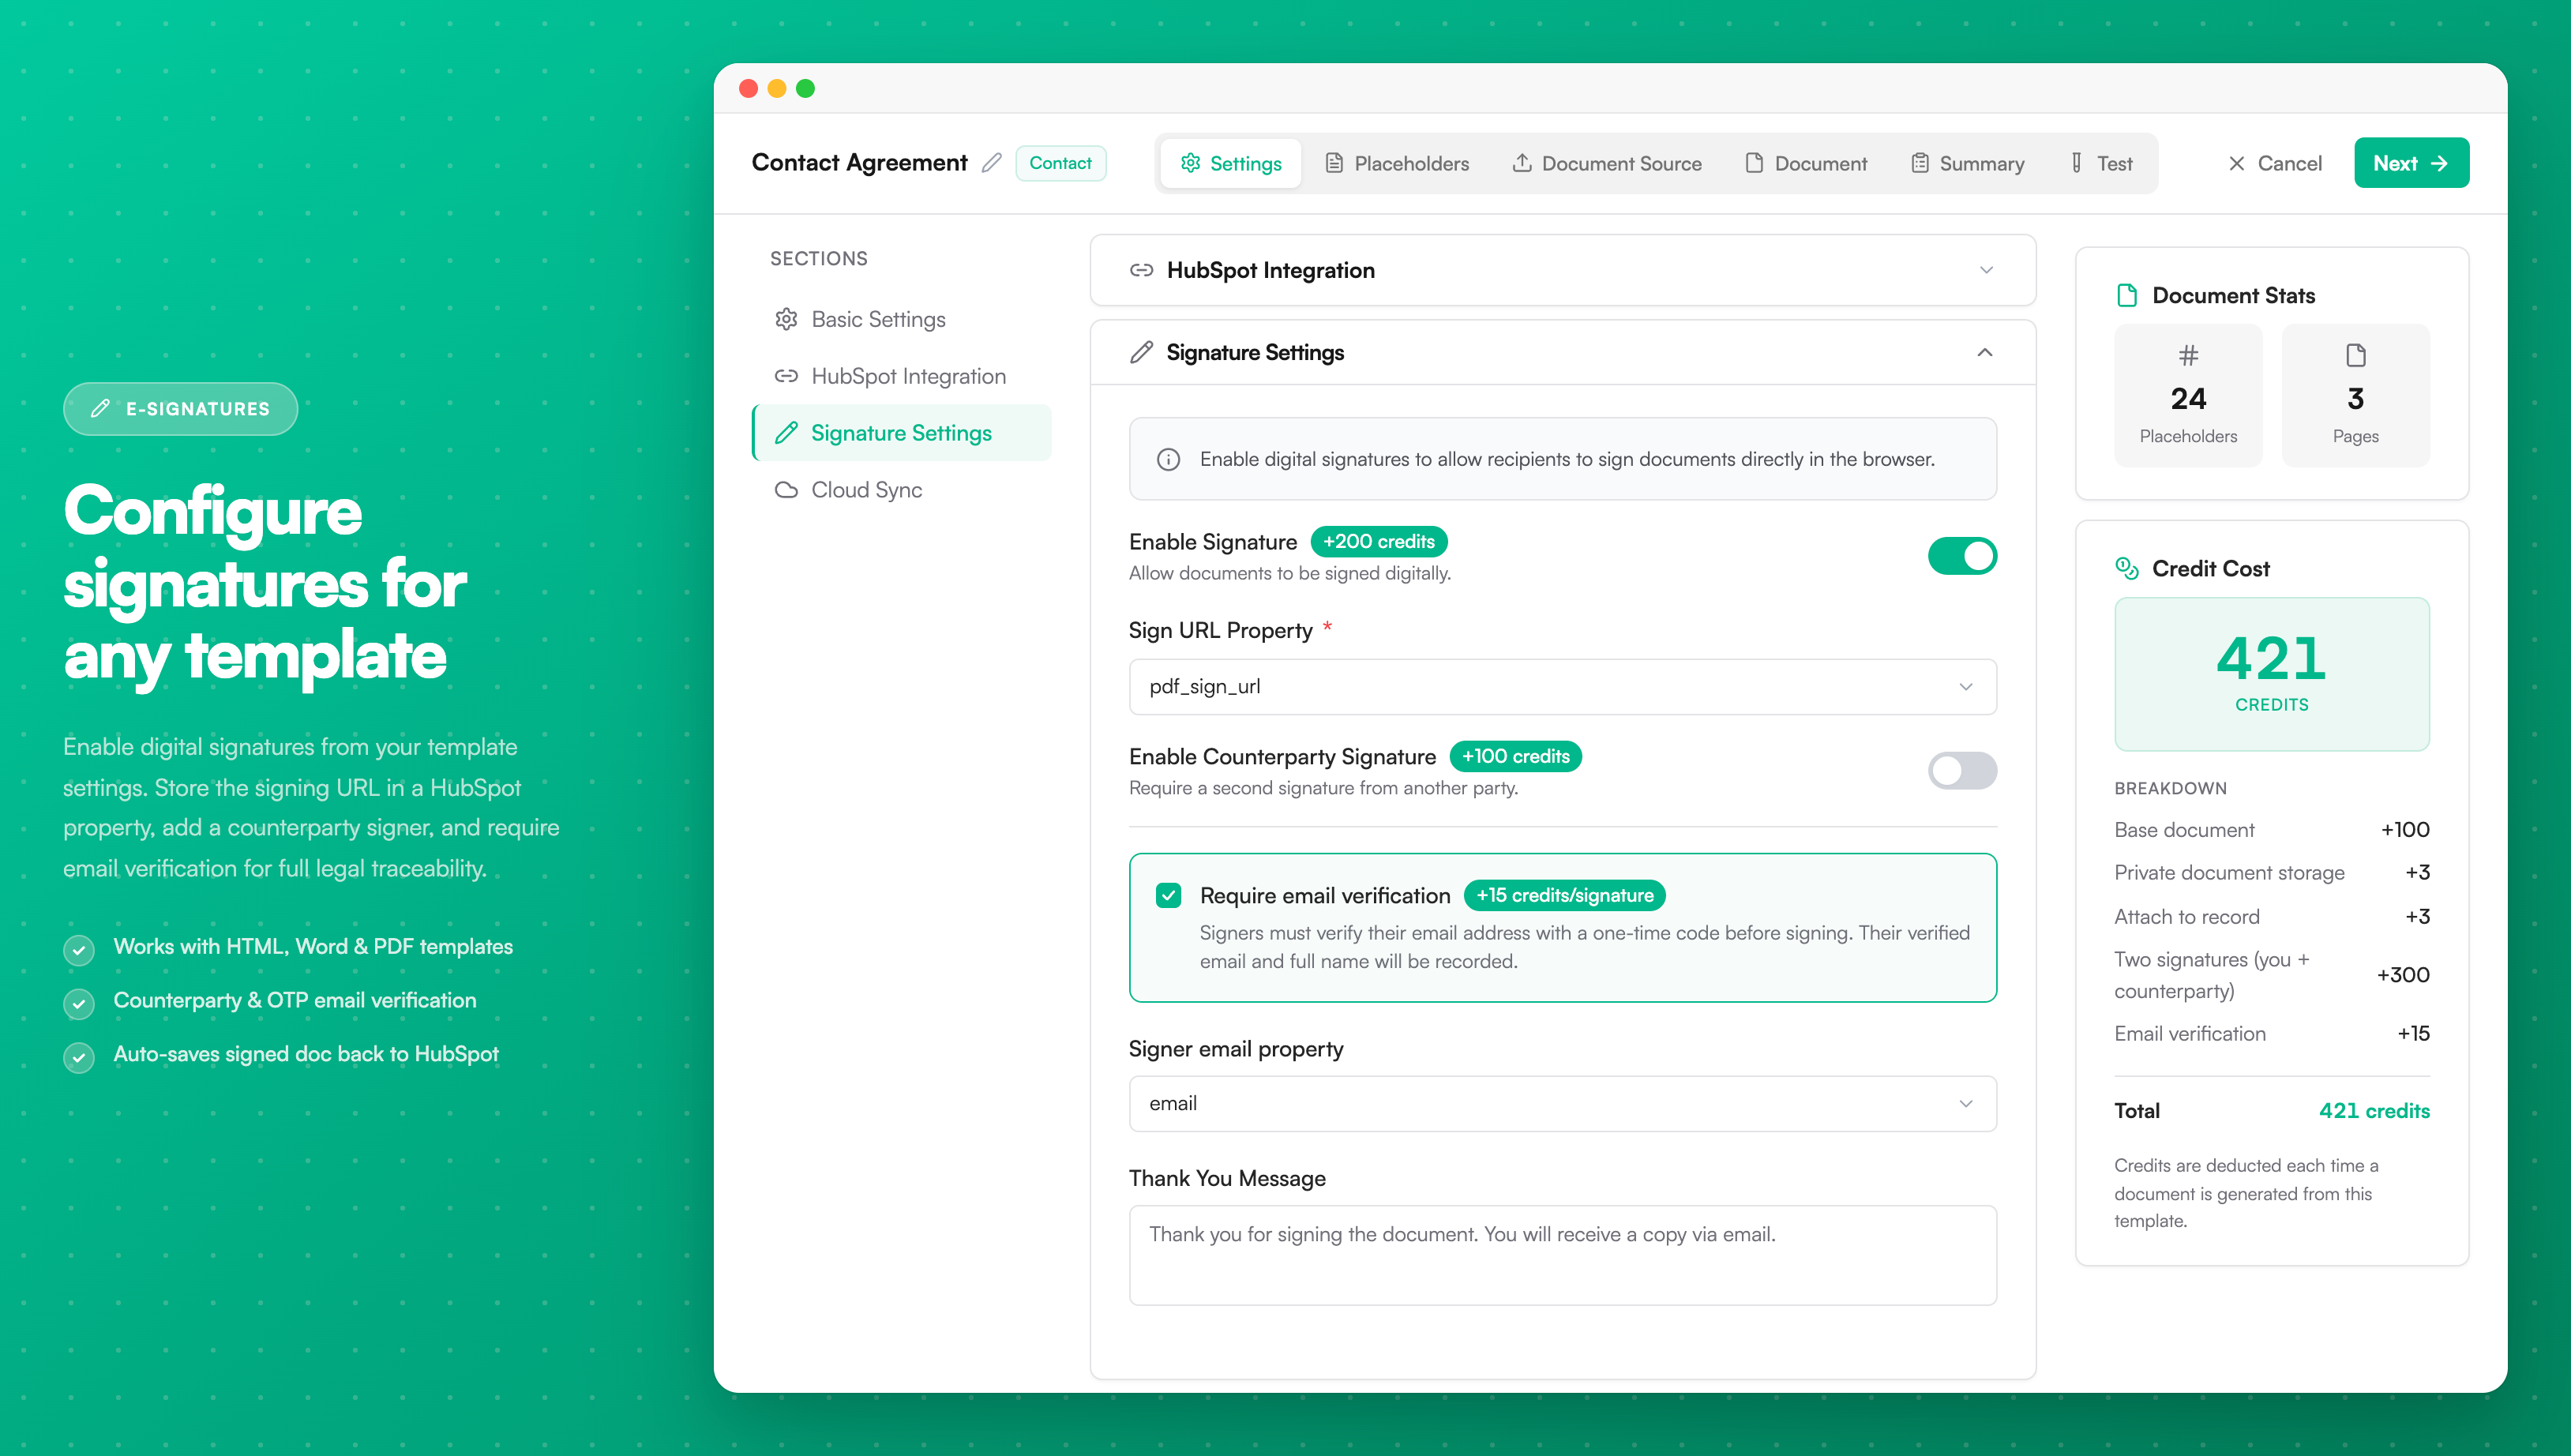The height and width of the screenshot is (1456, 2571).
Task: Click the Document Stats pages icon showing 3
Action: 2355,354
